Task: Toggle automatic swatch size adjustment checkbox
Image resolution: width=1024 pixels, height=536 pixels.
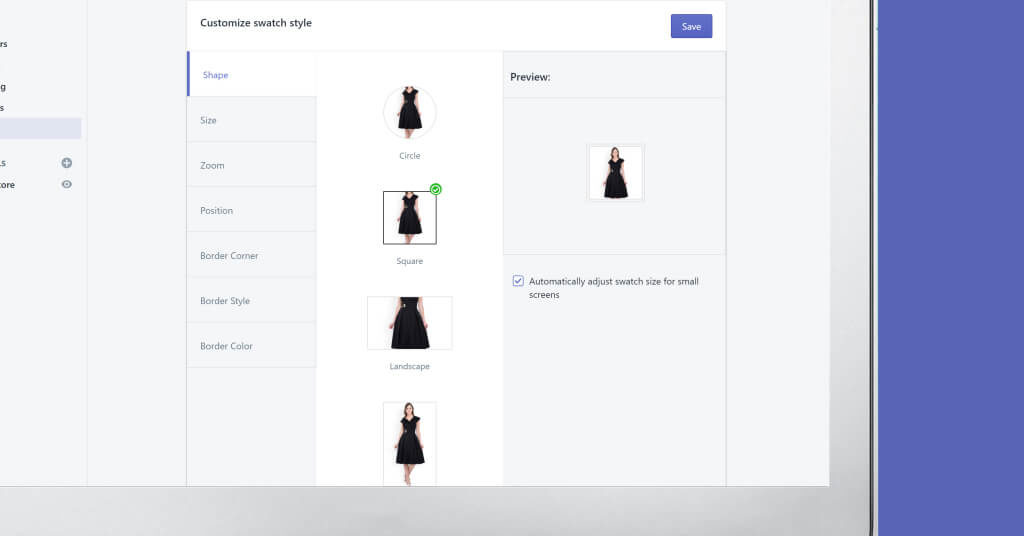Action: click(518, 282)
